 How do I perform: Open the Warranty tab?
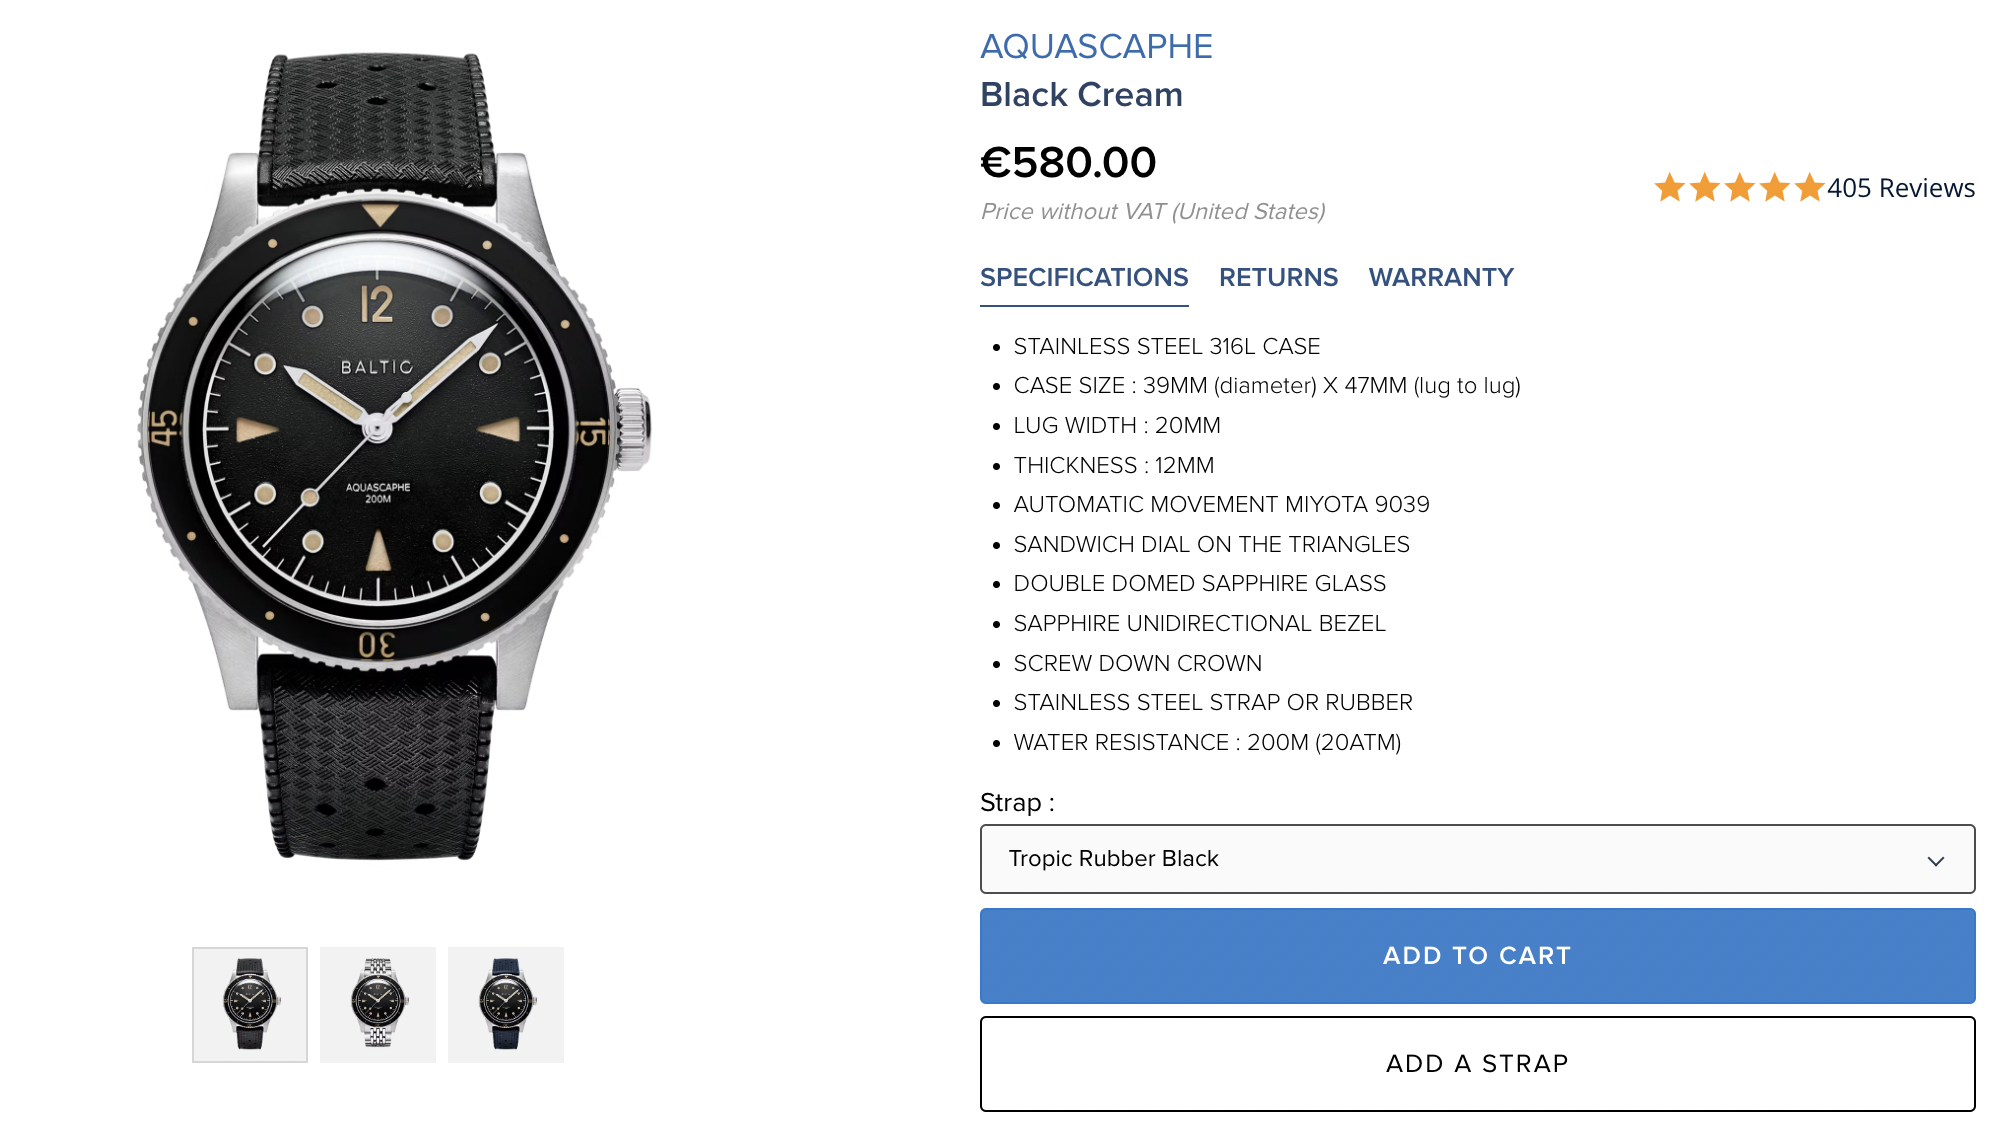pyautogui.click(x=1441, y=277)
